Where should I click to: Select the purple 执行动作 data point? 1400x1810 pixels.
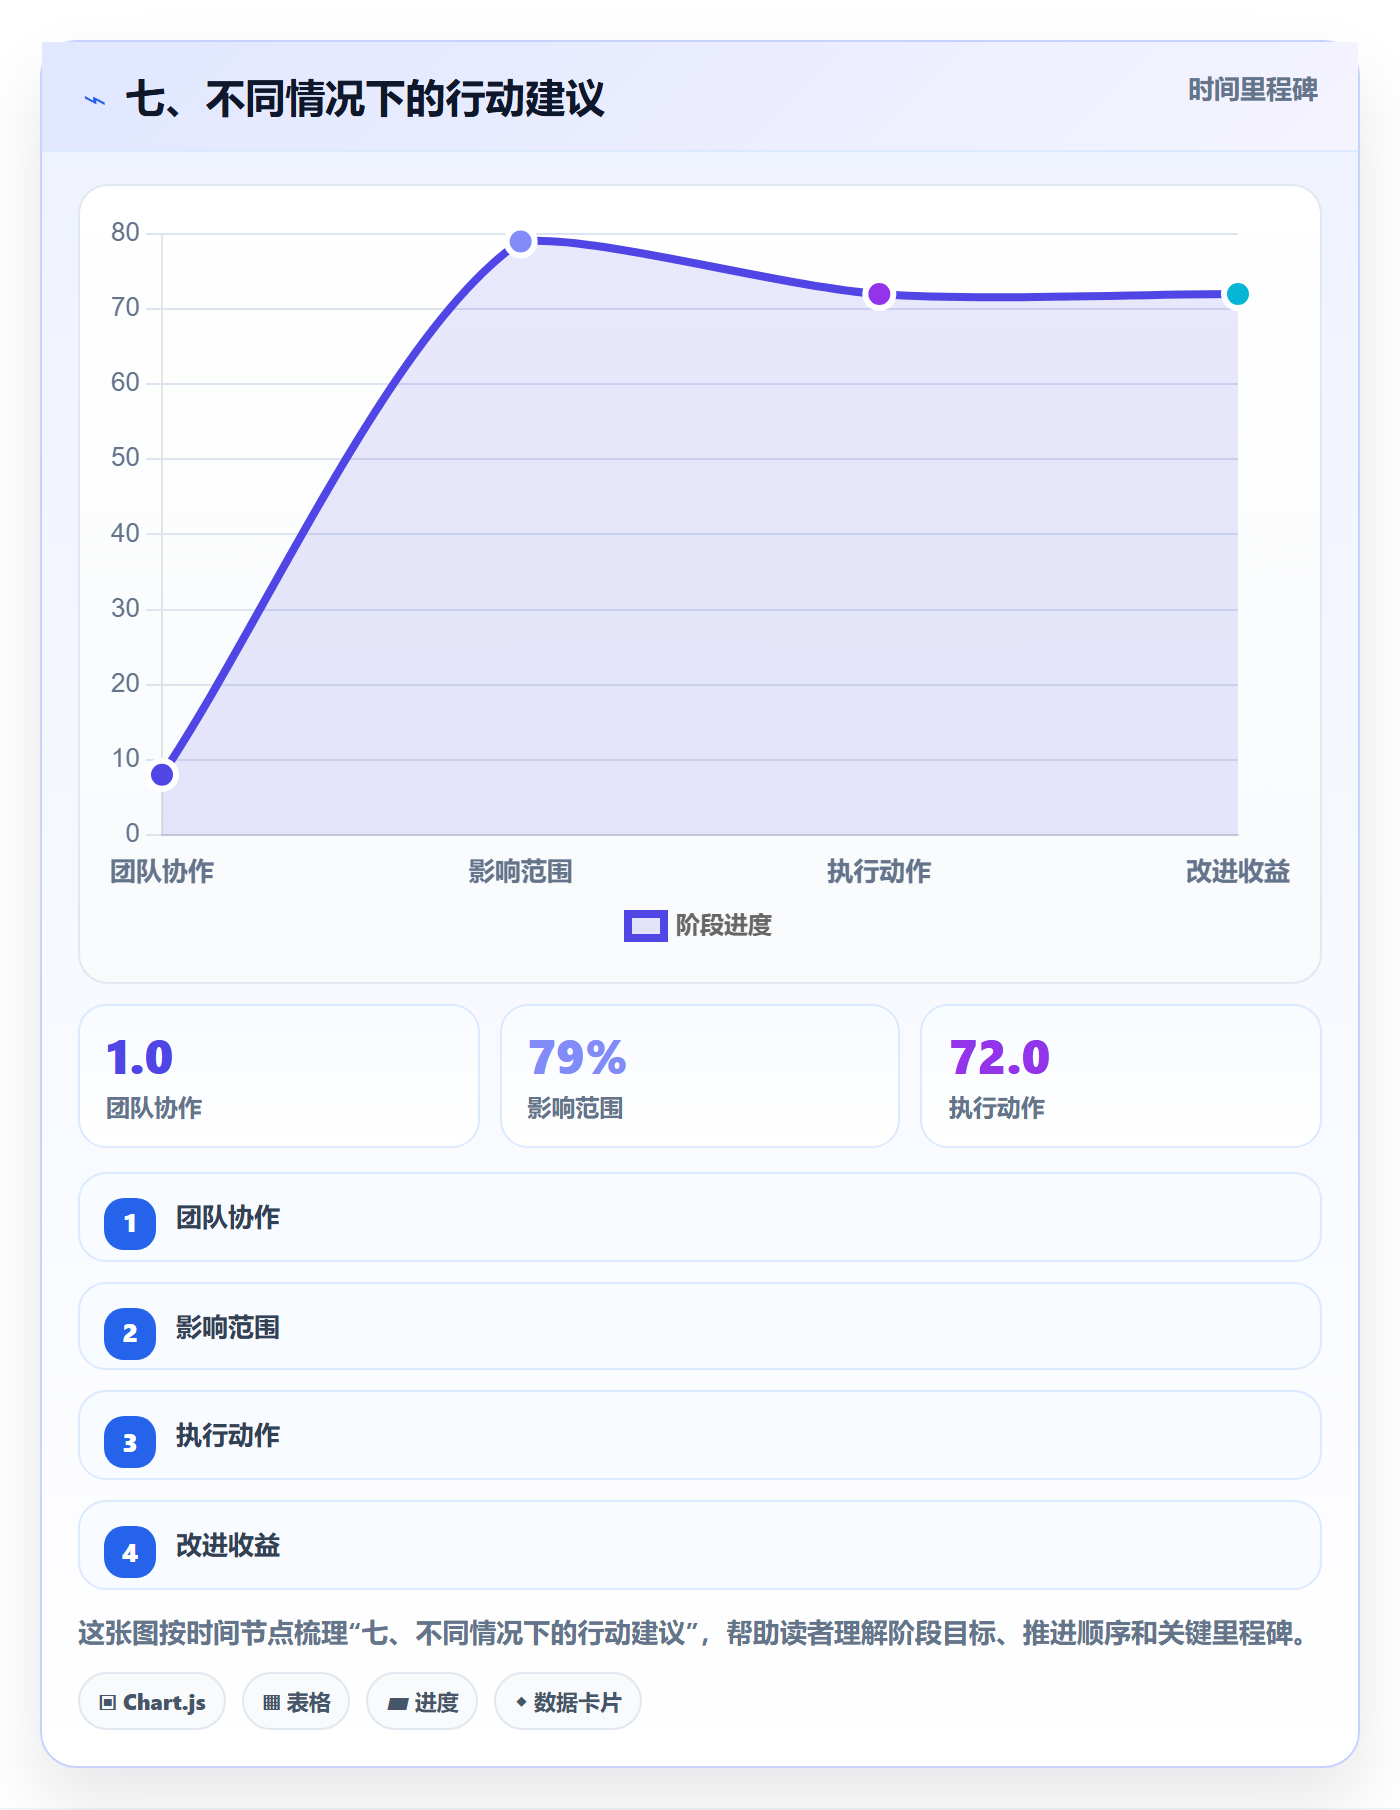pyautogui.click(x=879, y=294)
